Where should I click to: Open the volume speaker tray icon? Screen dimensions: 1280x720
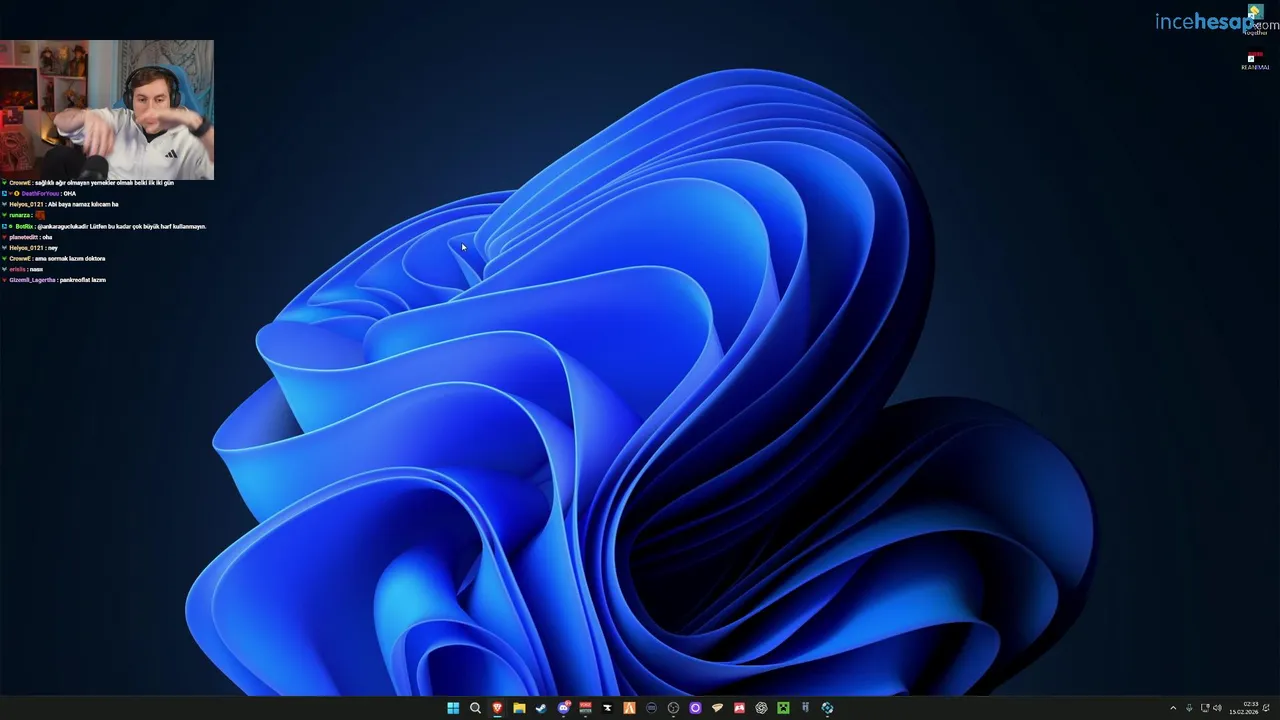1217,708
